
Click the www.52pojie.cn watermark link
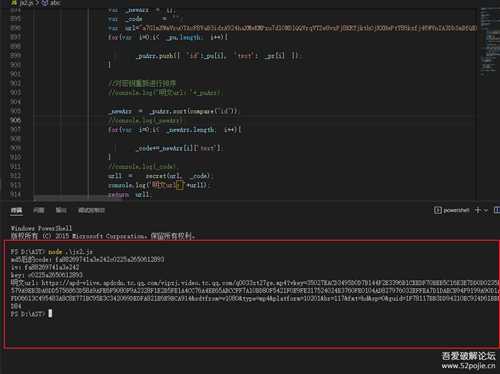(x=468, y=366)
